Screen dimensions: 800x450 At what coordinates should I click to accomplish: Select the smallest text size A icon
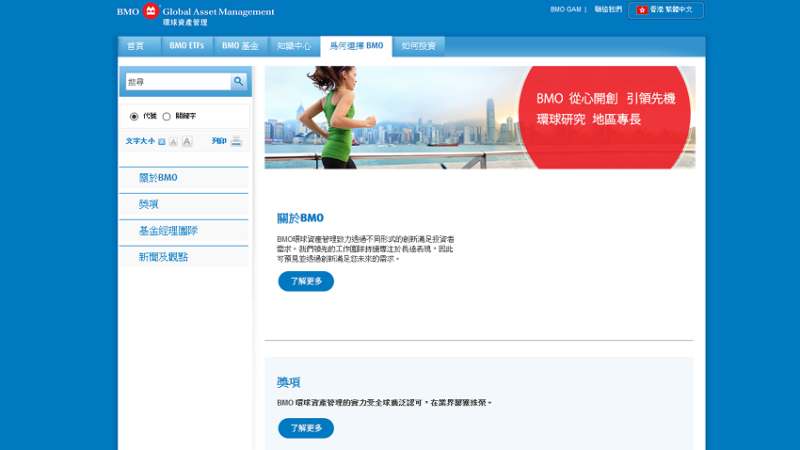coord(162,142)
